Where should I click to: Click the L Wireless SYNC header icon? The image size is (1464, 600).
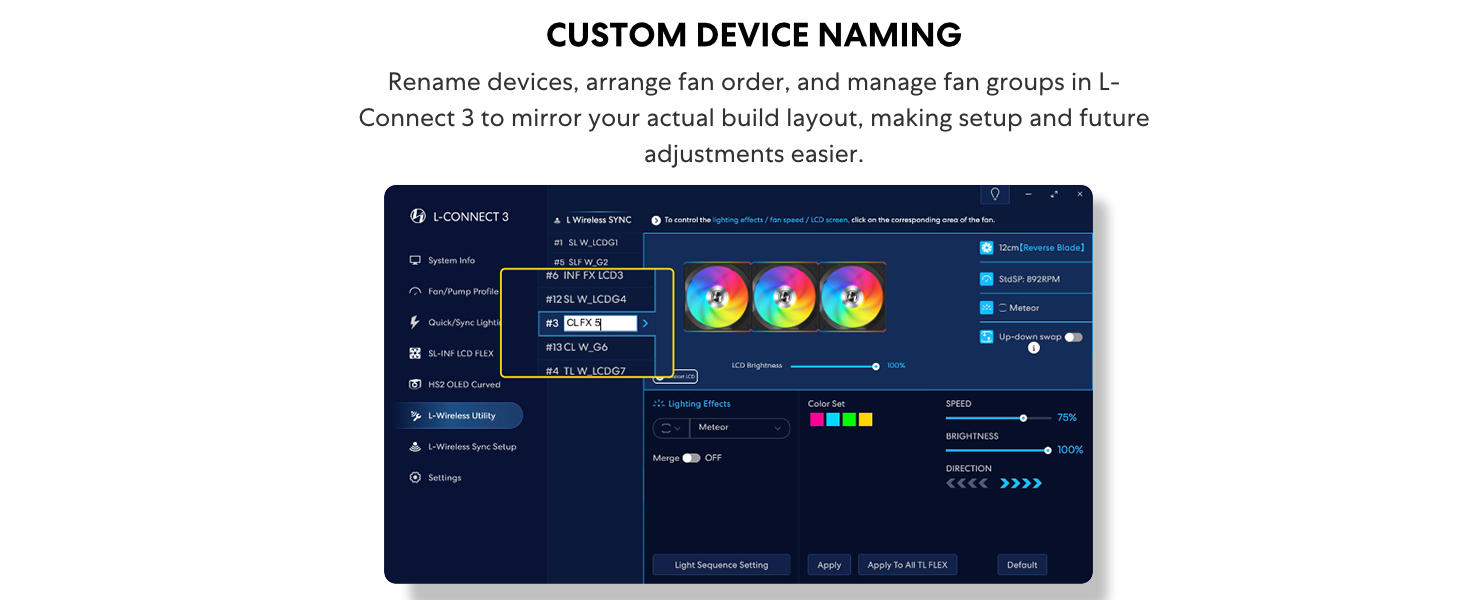pyautogui.click(x=557, y=220)
